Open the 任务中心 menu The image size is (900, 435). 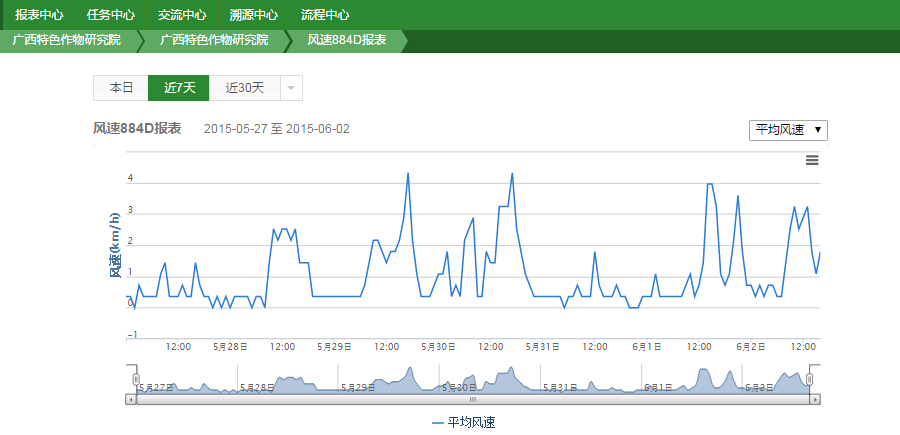(x=111, y=15)
